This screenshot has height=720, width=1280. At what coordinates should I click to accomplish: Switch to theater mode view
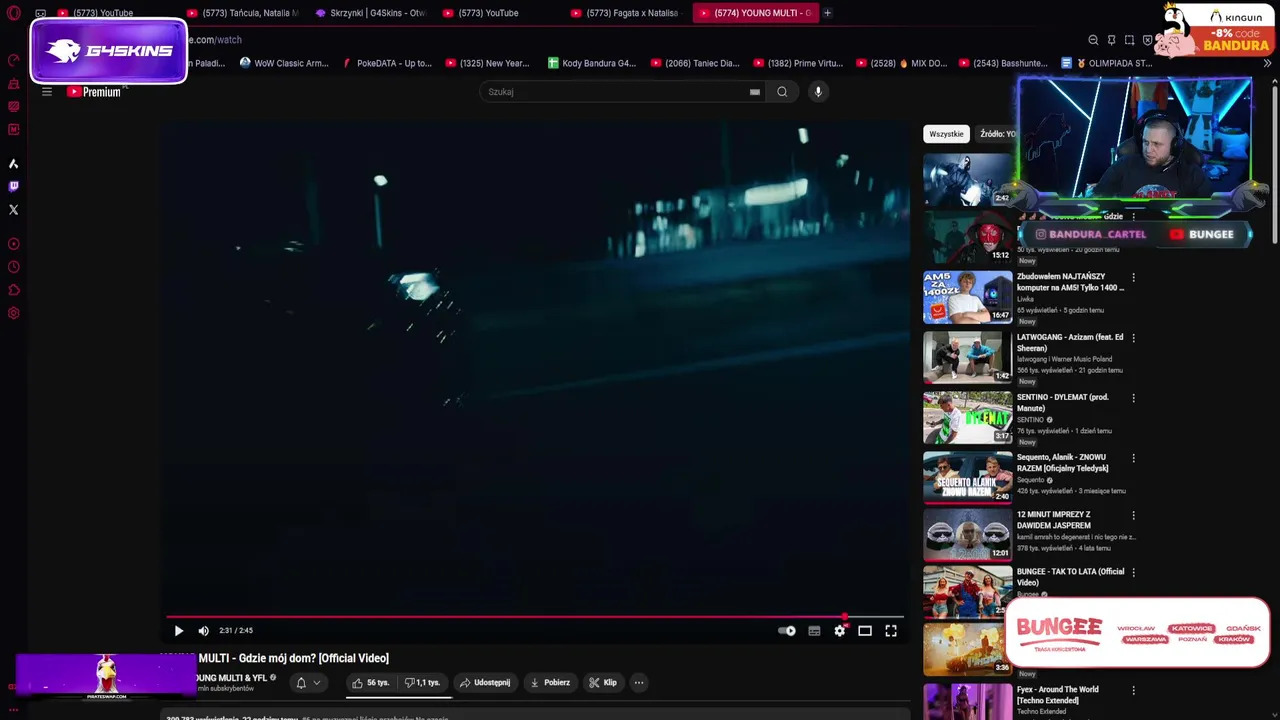click(865, 631)
